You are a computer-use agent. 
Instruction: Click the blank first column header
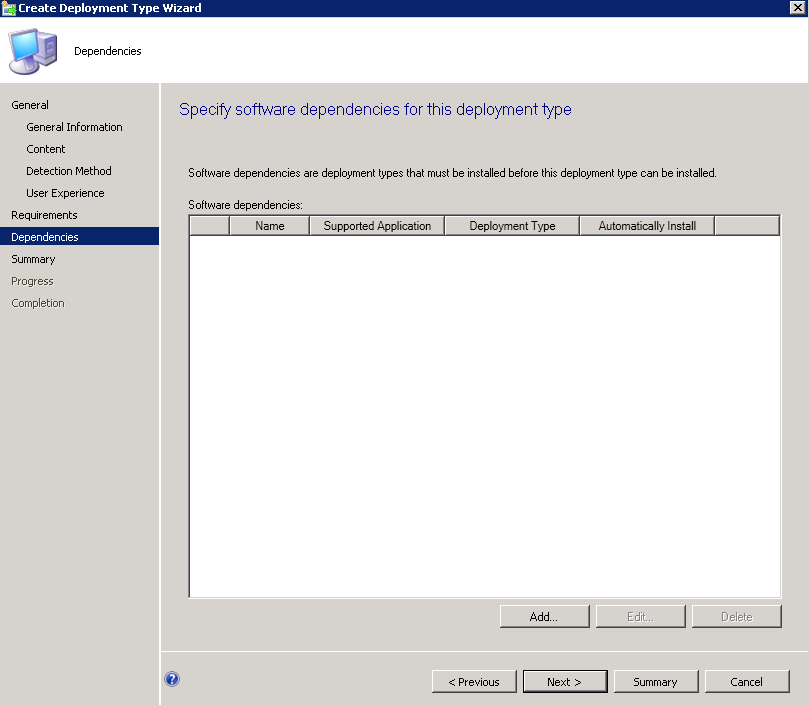click(x=209, y=226)
